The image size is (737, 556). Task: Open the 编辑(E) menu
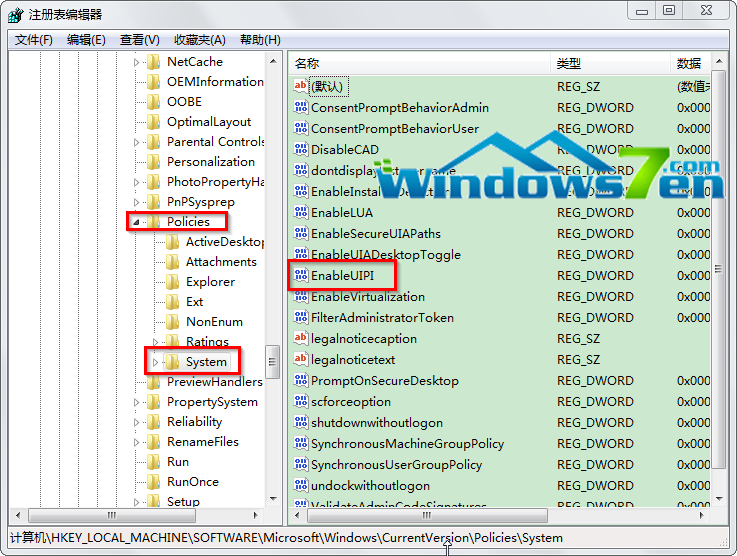(86, 39)
